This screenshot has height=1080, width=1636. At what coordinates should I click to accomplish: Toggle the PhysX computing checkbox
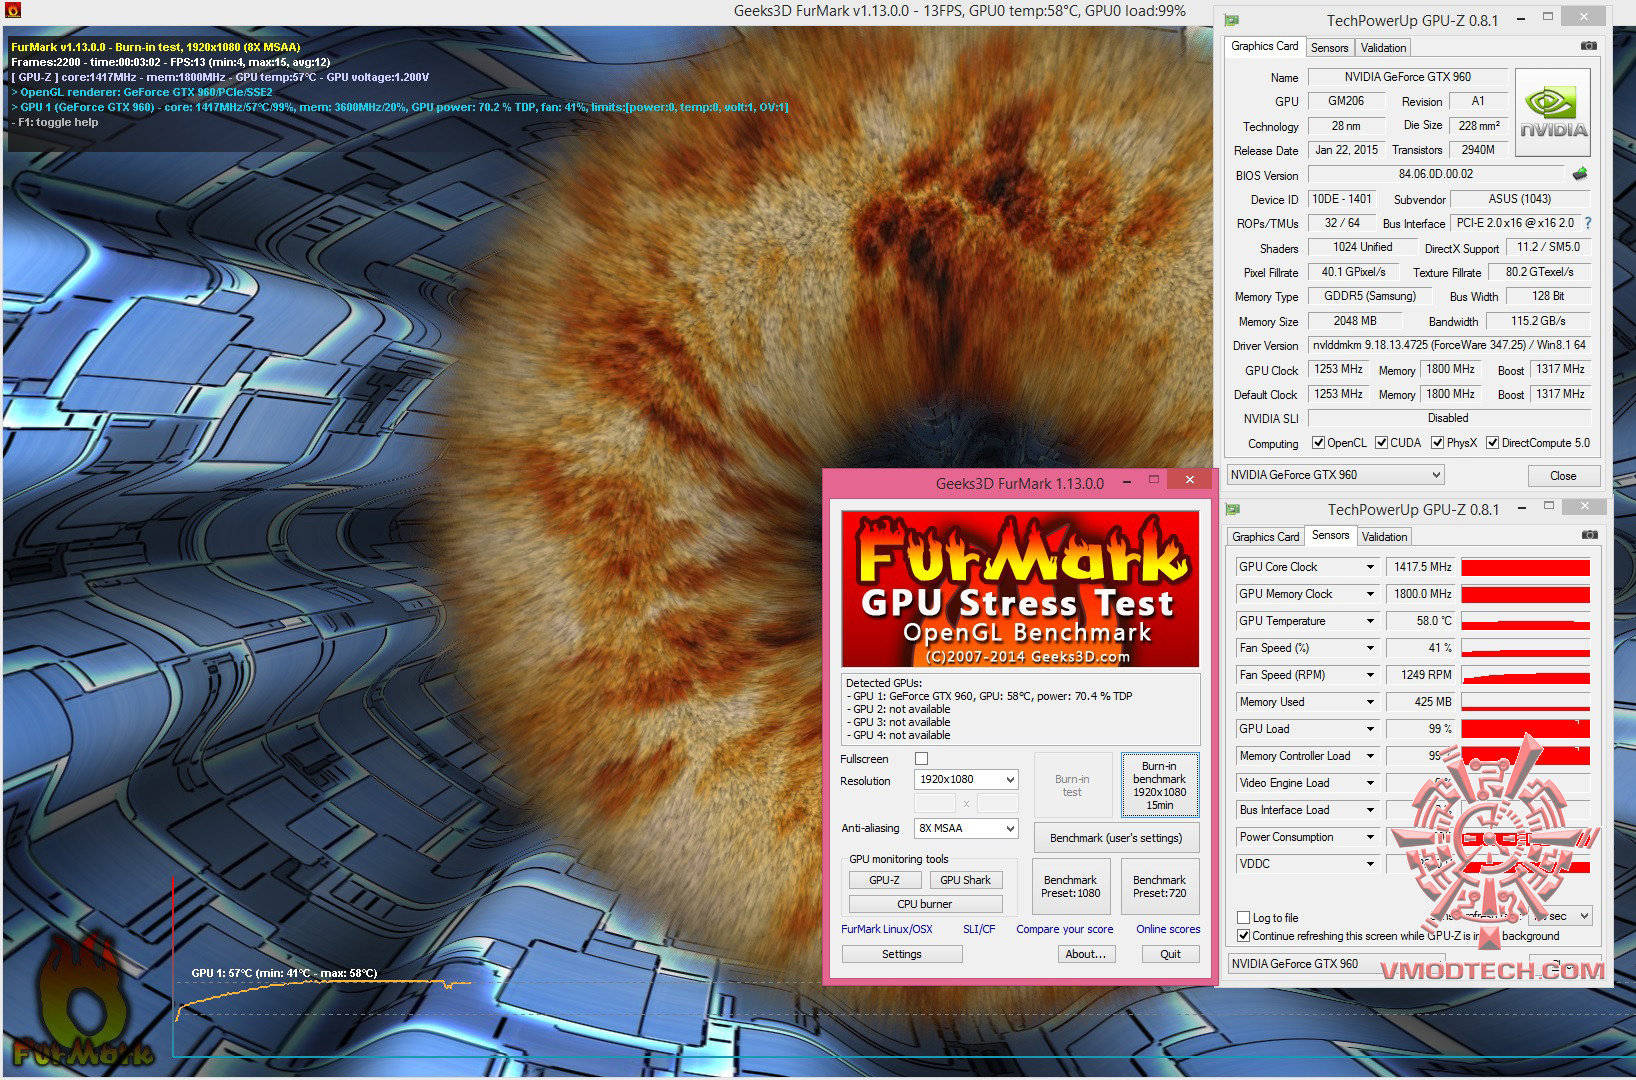point(1438,443)
